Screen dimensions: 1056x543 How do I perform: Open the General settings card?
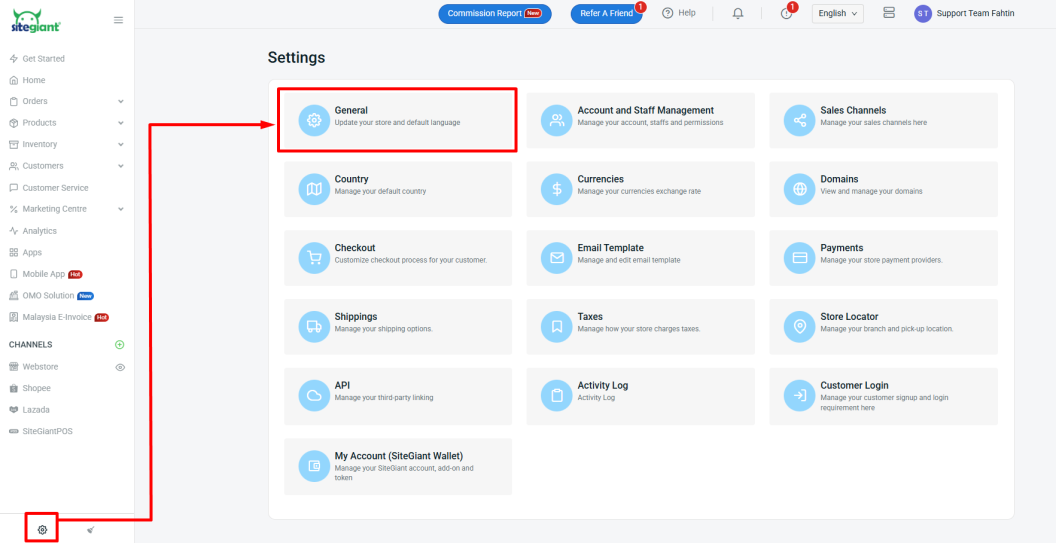(x=397, y=120)
